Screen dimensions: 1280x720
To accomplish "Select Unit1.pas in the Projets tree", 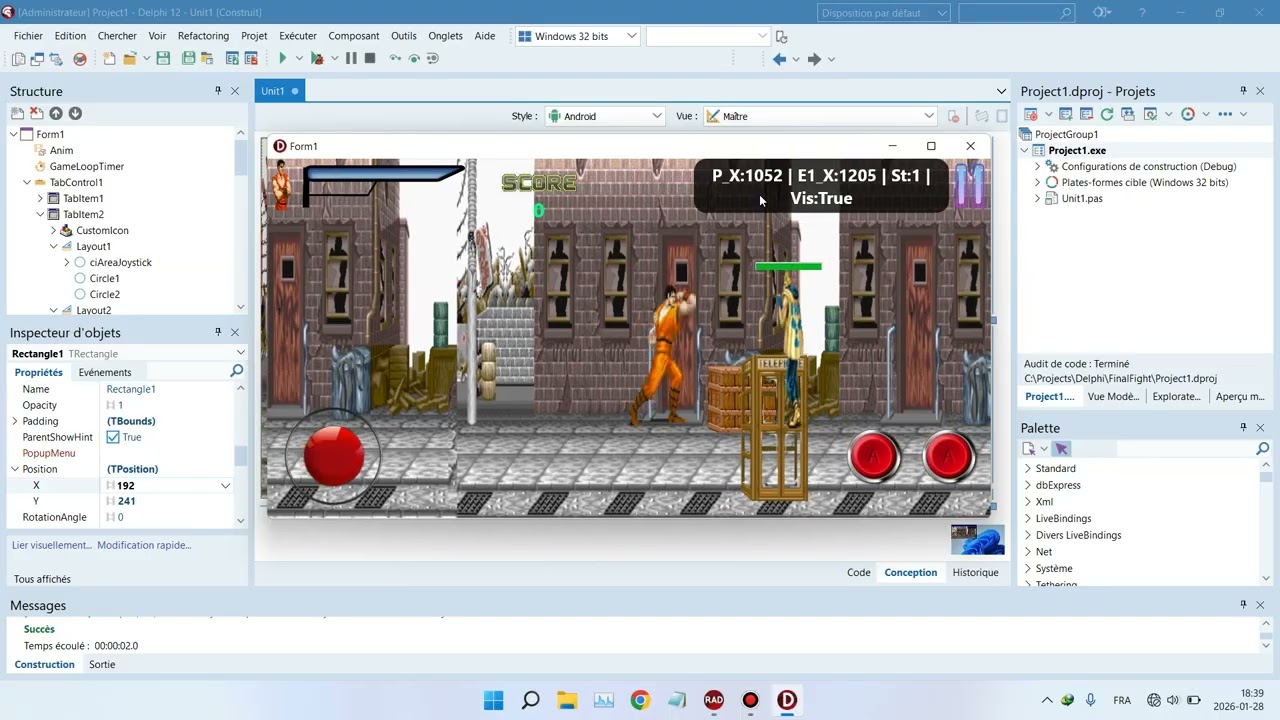I will pyautogui.click(x=1082, y=198).
